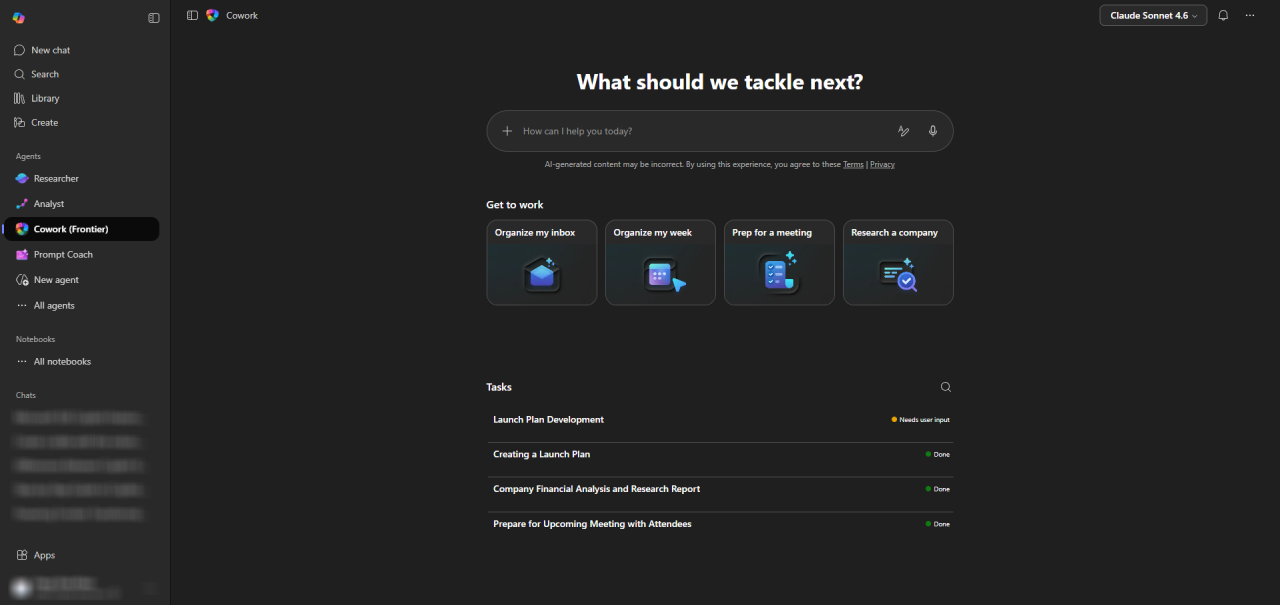
Task: Open the Claude Sonnet 4.6 model dropdown
Action: pos(1152,16)
